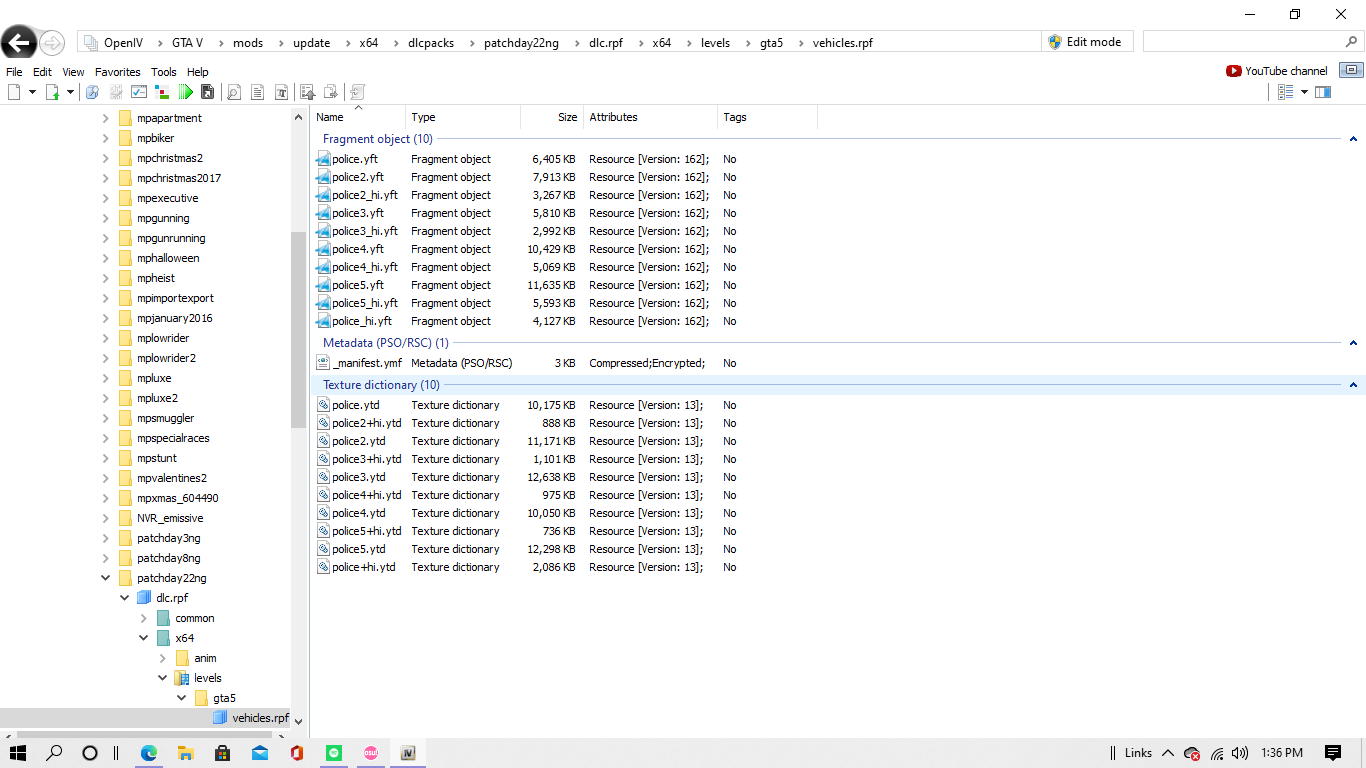
Task: Expand the mpapartment tree node
Action: click(x=106, y=118)
